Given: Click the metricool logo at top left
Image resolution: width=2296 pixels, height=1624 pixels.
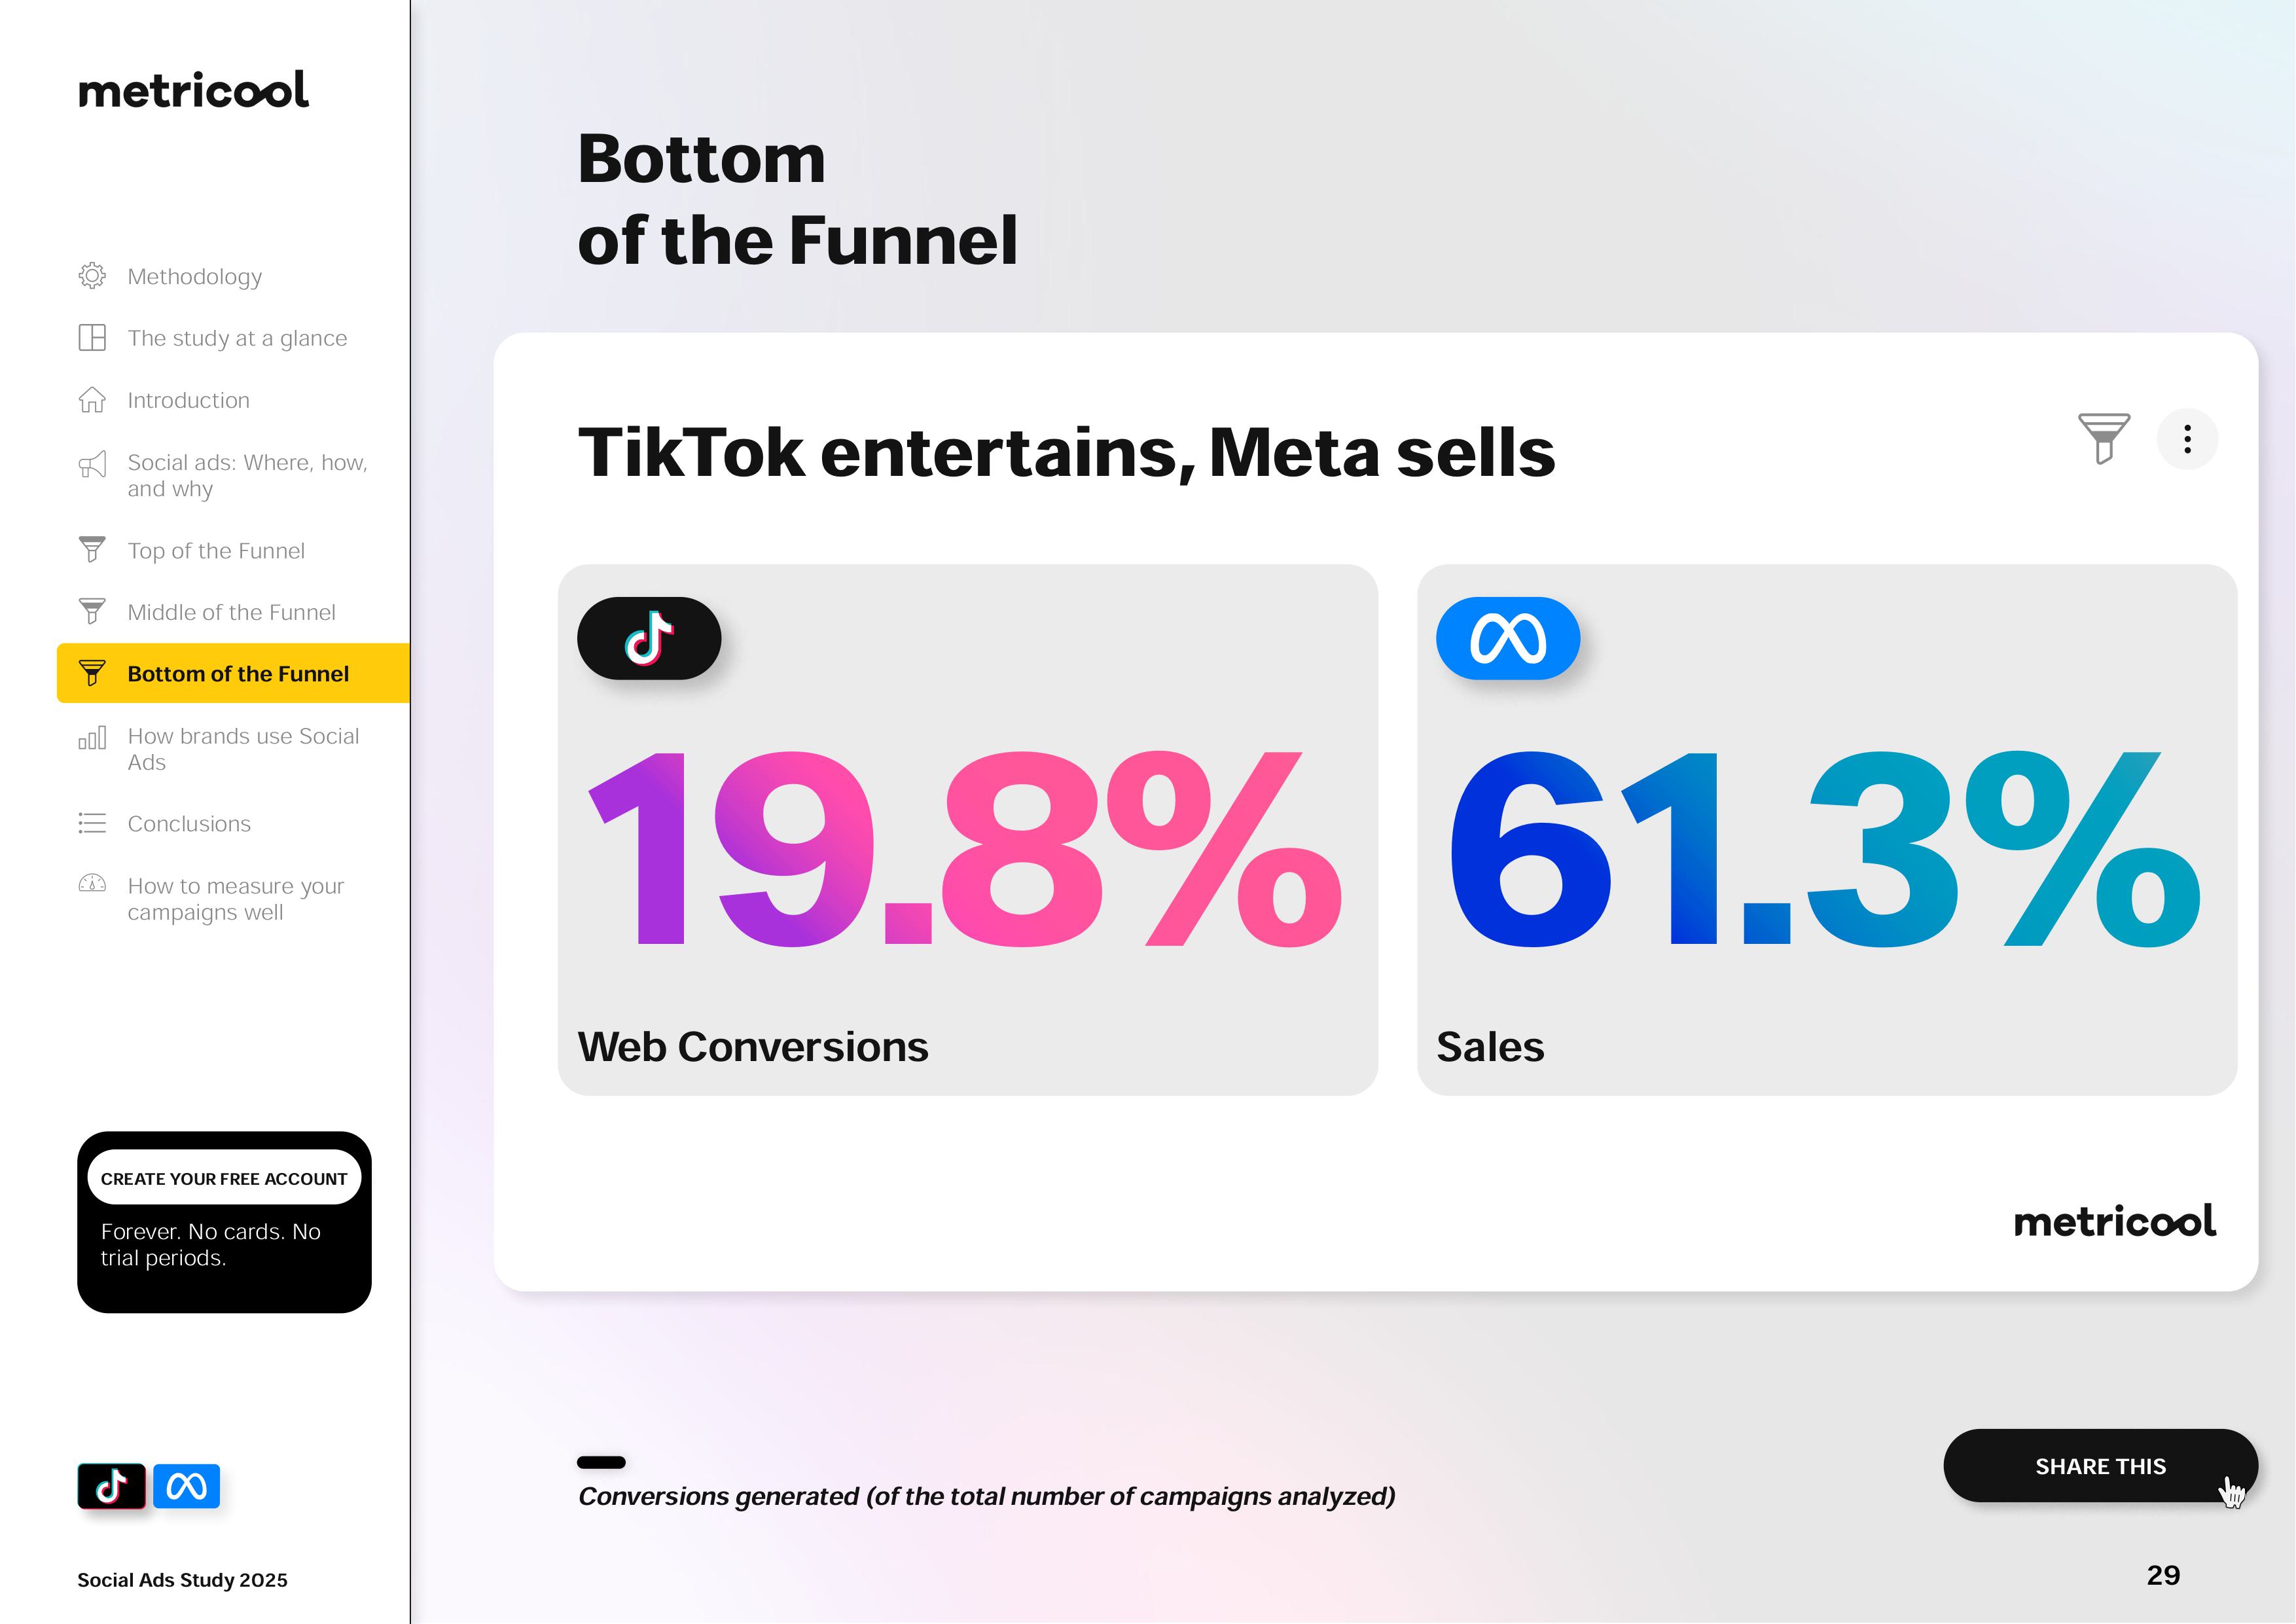Looking at the screenshot, I should pyautogui.click(x=193, y=90).
